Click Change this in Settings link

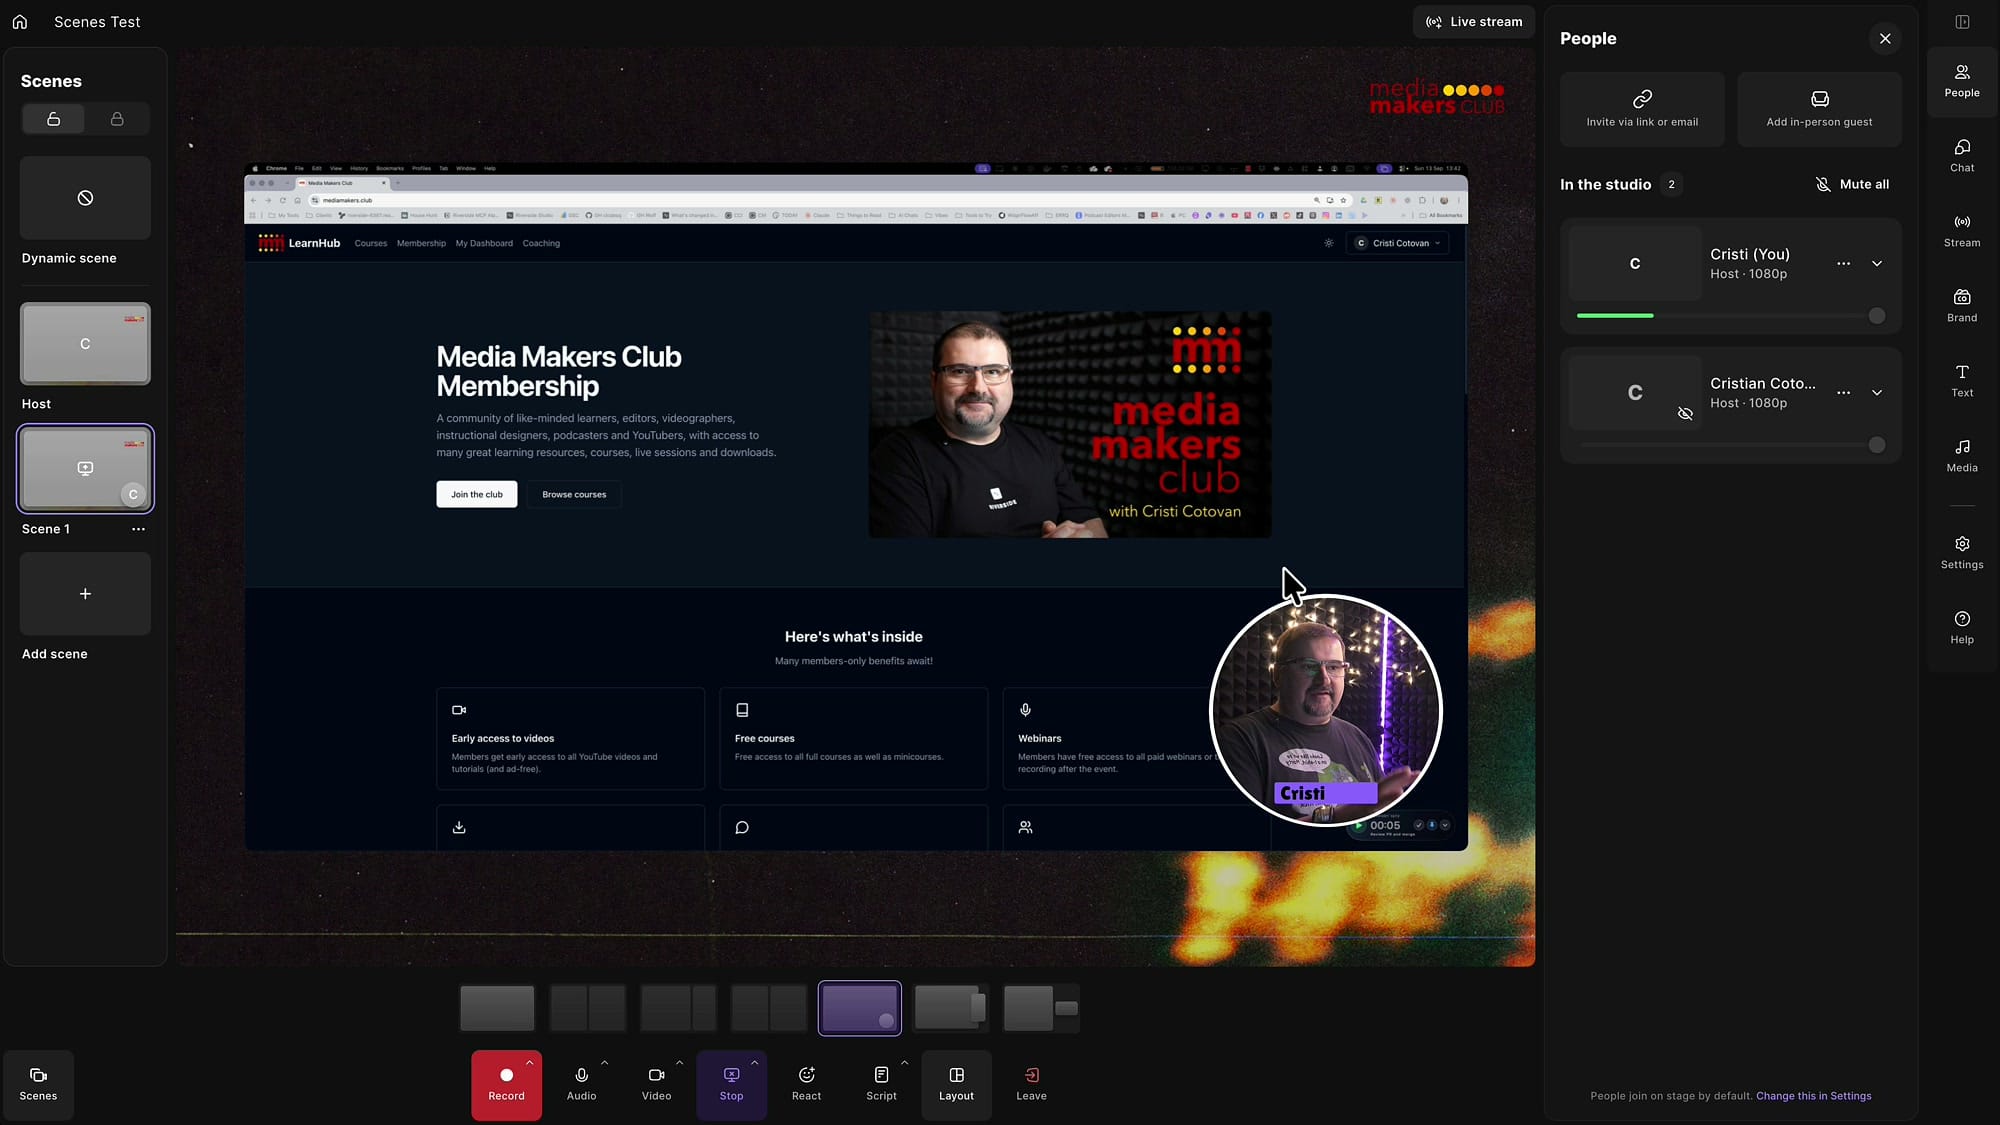[x=1813, y=1096]
